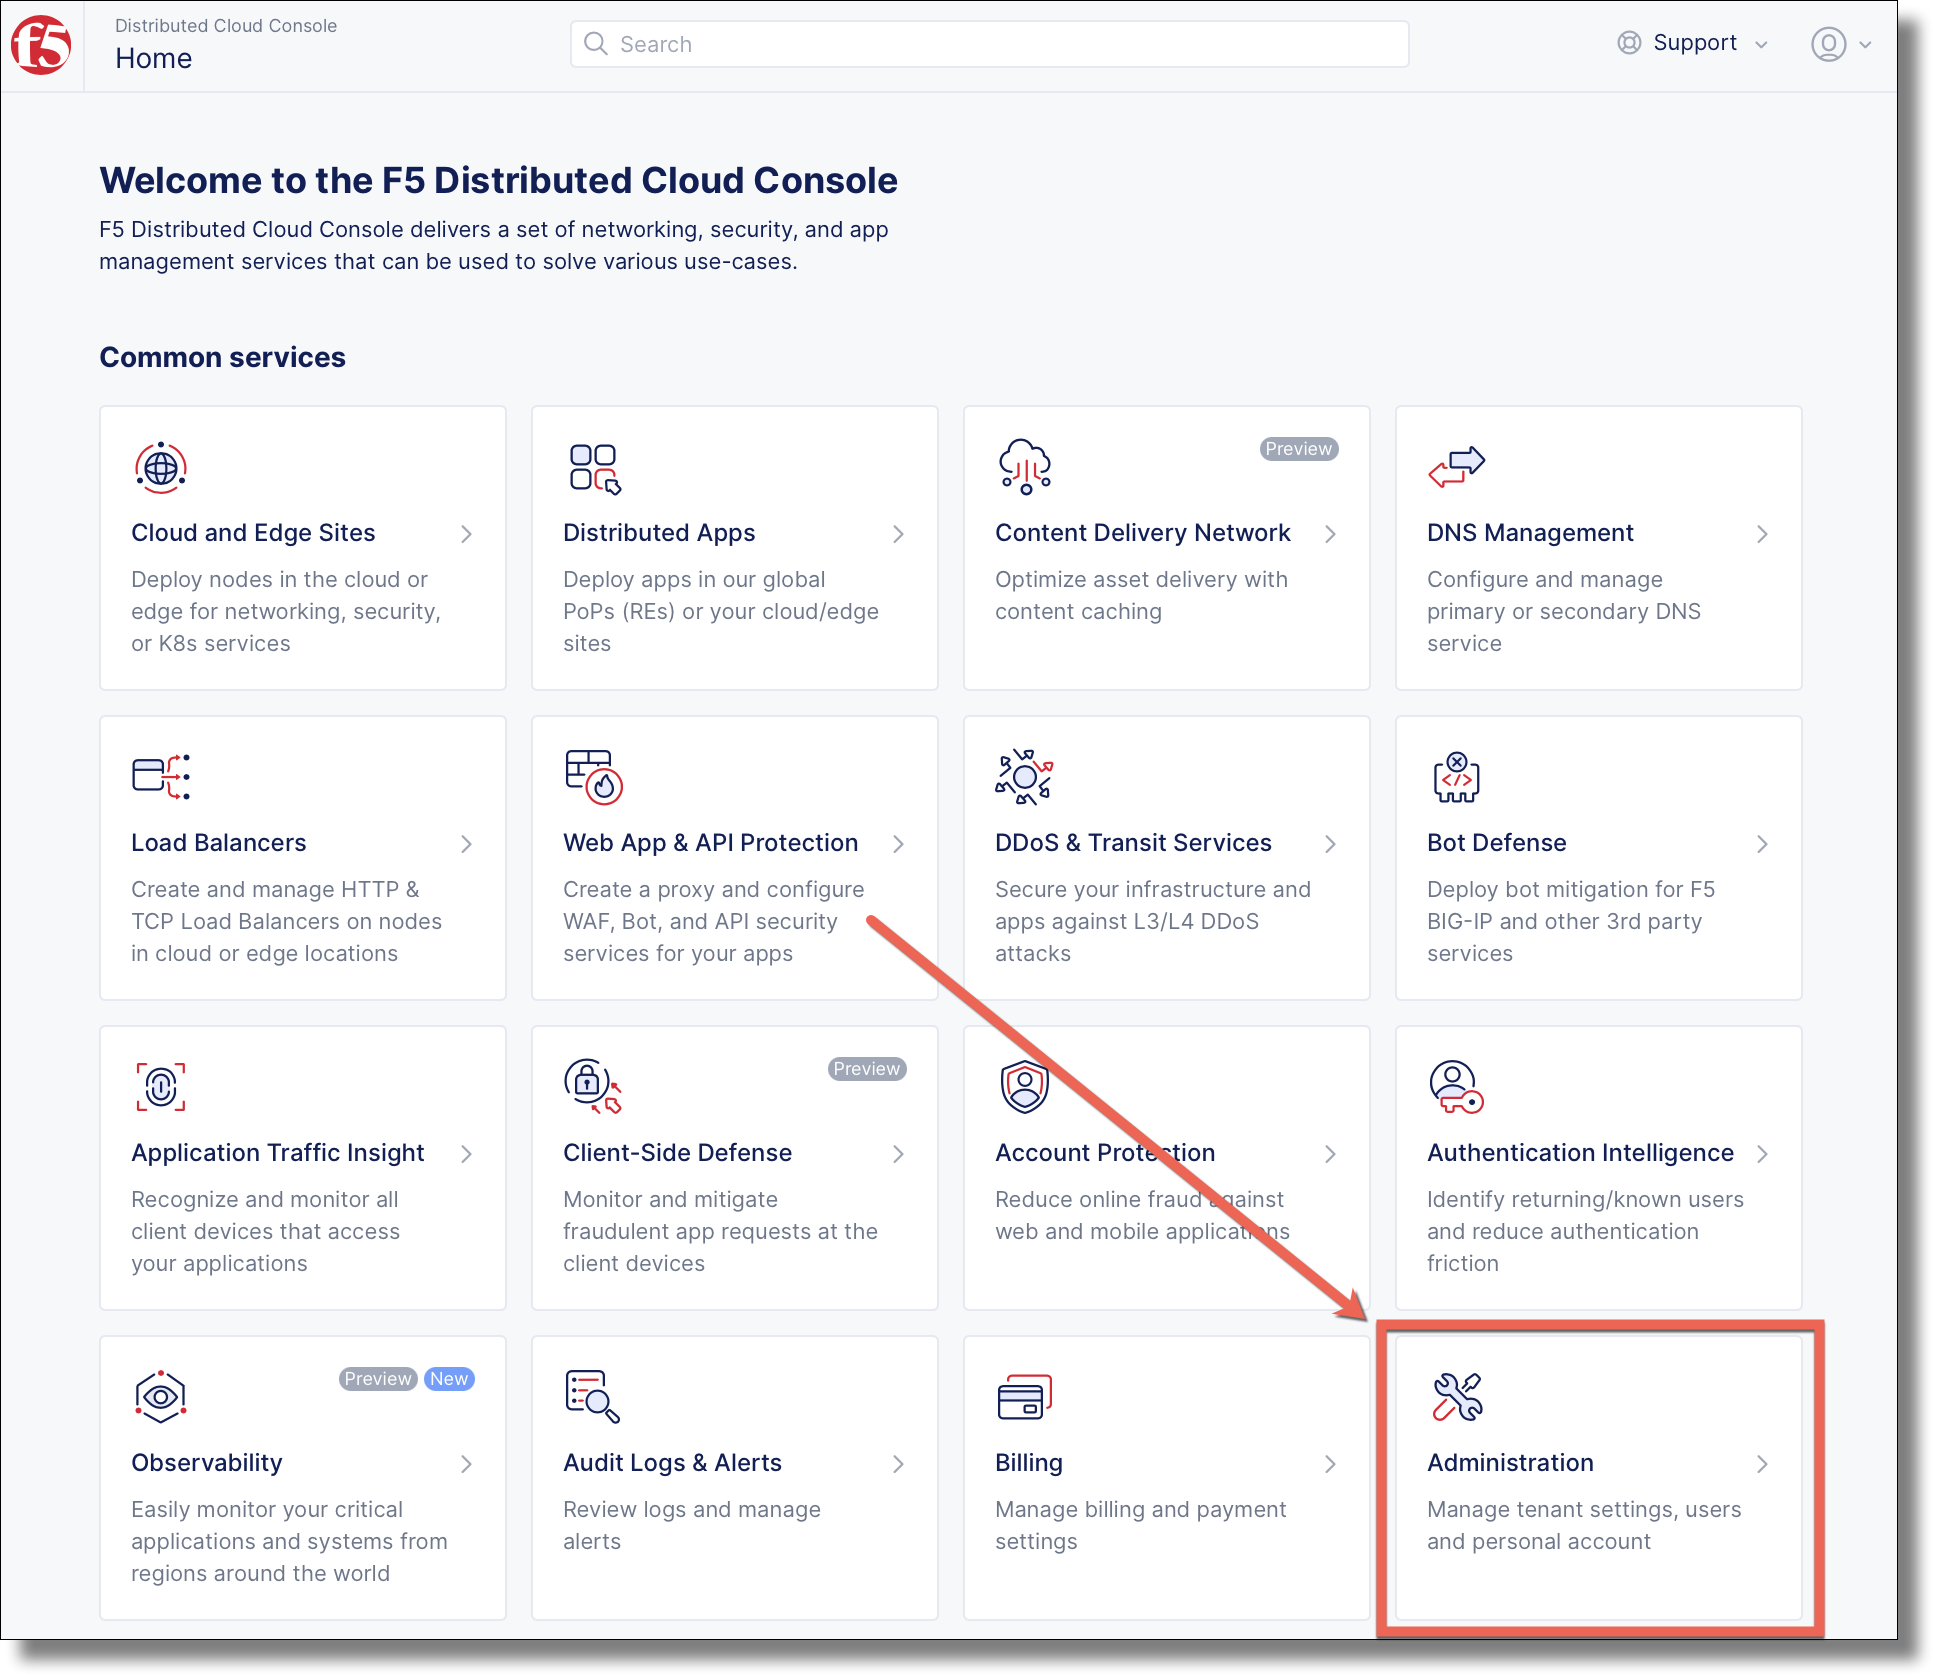This screenshot has height=1675, width=1933.
Task: Click the chevron next to Account Protection
Action: (x=1331, y=1154)
